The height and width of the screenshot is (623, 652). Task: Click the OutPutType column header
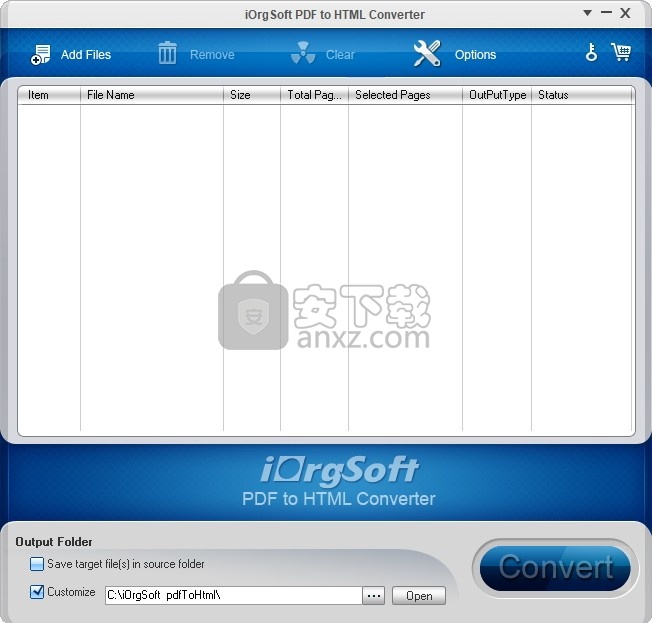click(x=497, y=95)
